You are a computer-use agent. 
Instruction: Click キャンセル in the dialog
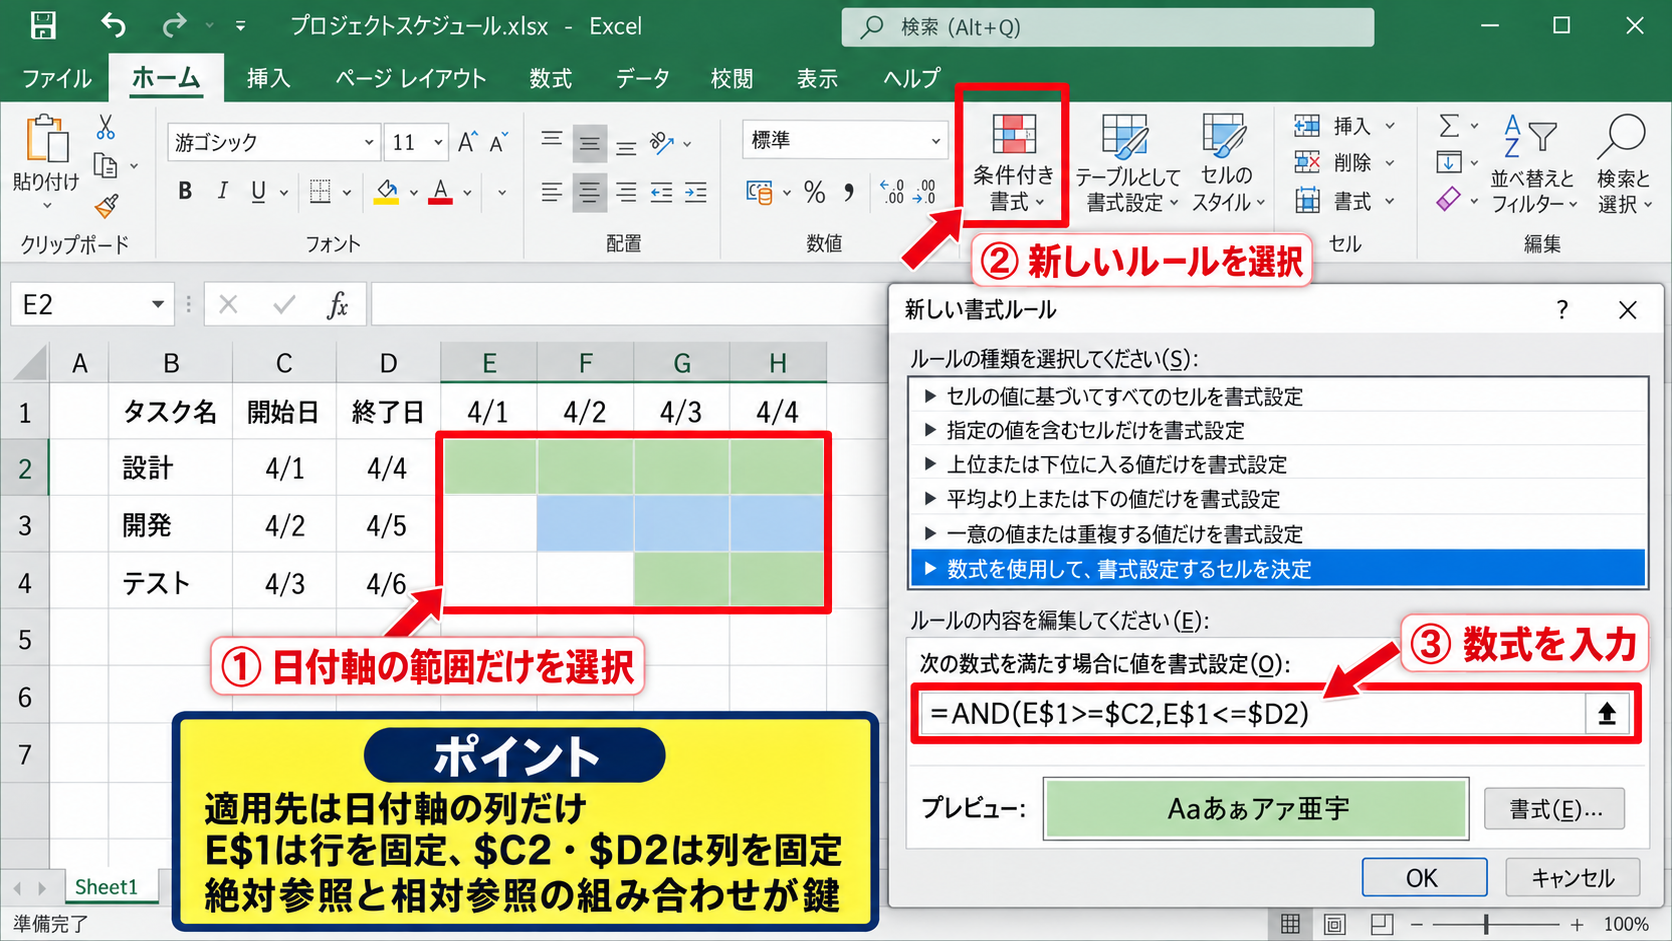tap(1573, 878)
